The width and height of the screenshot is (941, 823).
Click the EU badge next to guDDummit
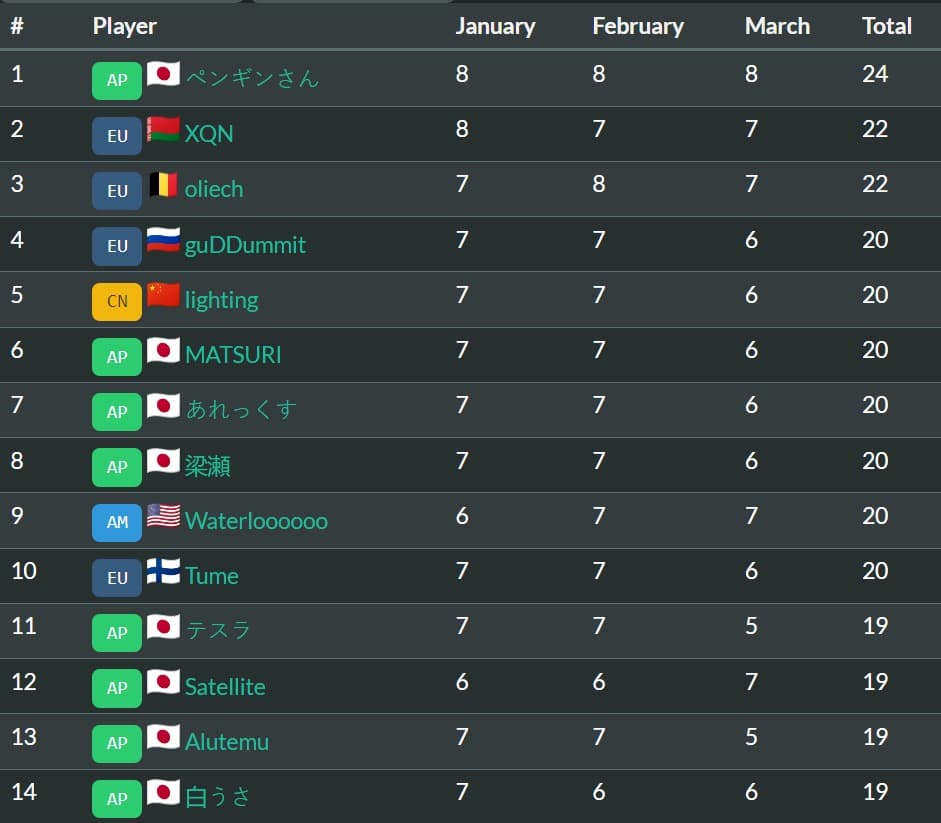pyautogui.click(x=116, y=246)
